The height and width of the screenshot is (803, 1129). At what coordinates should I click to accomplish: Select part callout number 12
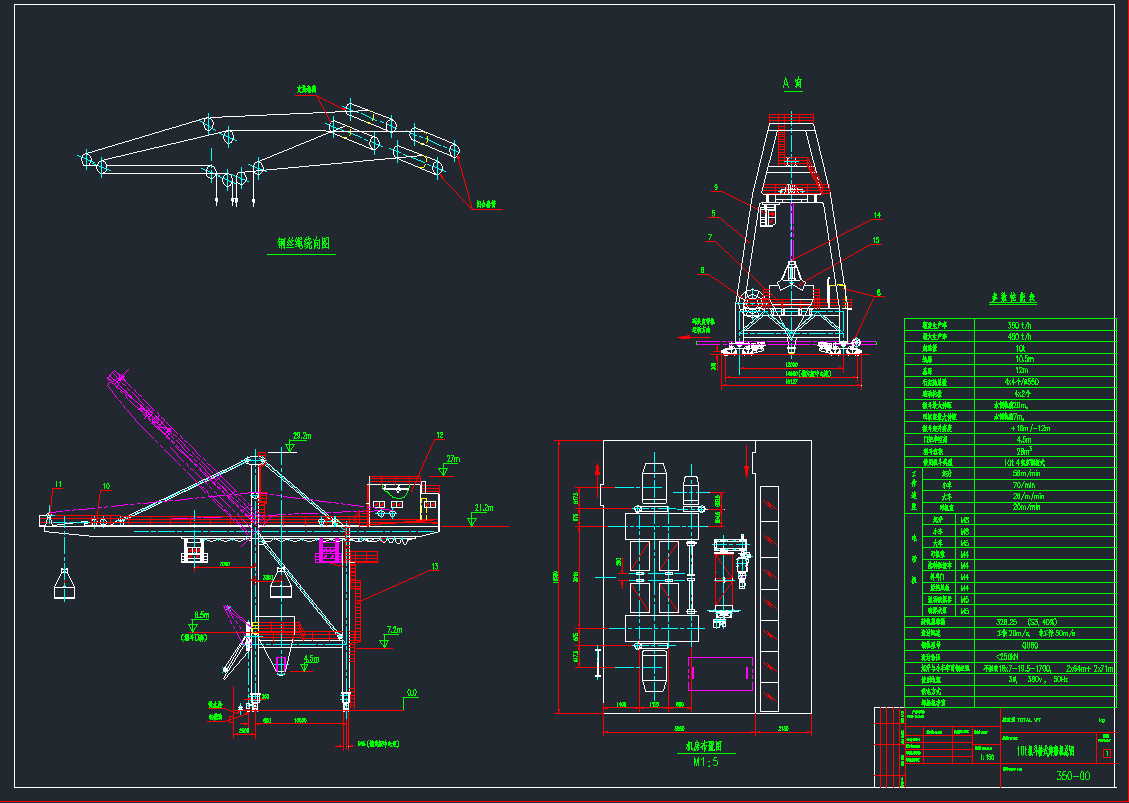[x=438, y=435]
